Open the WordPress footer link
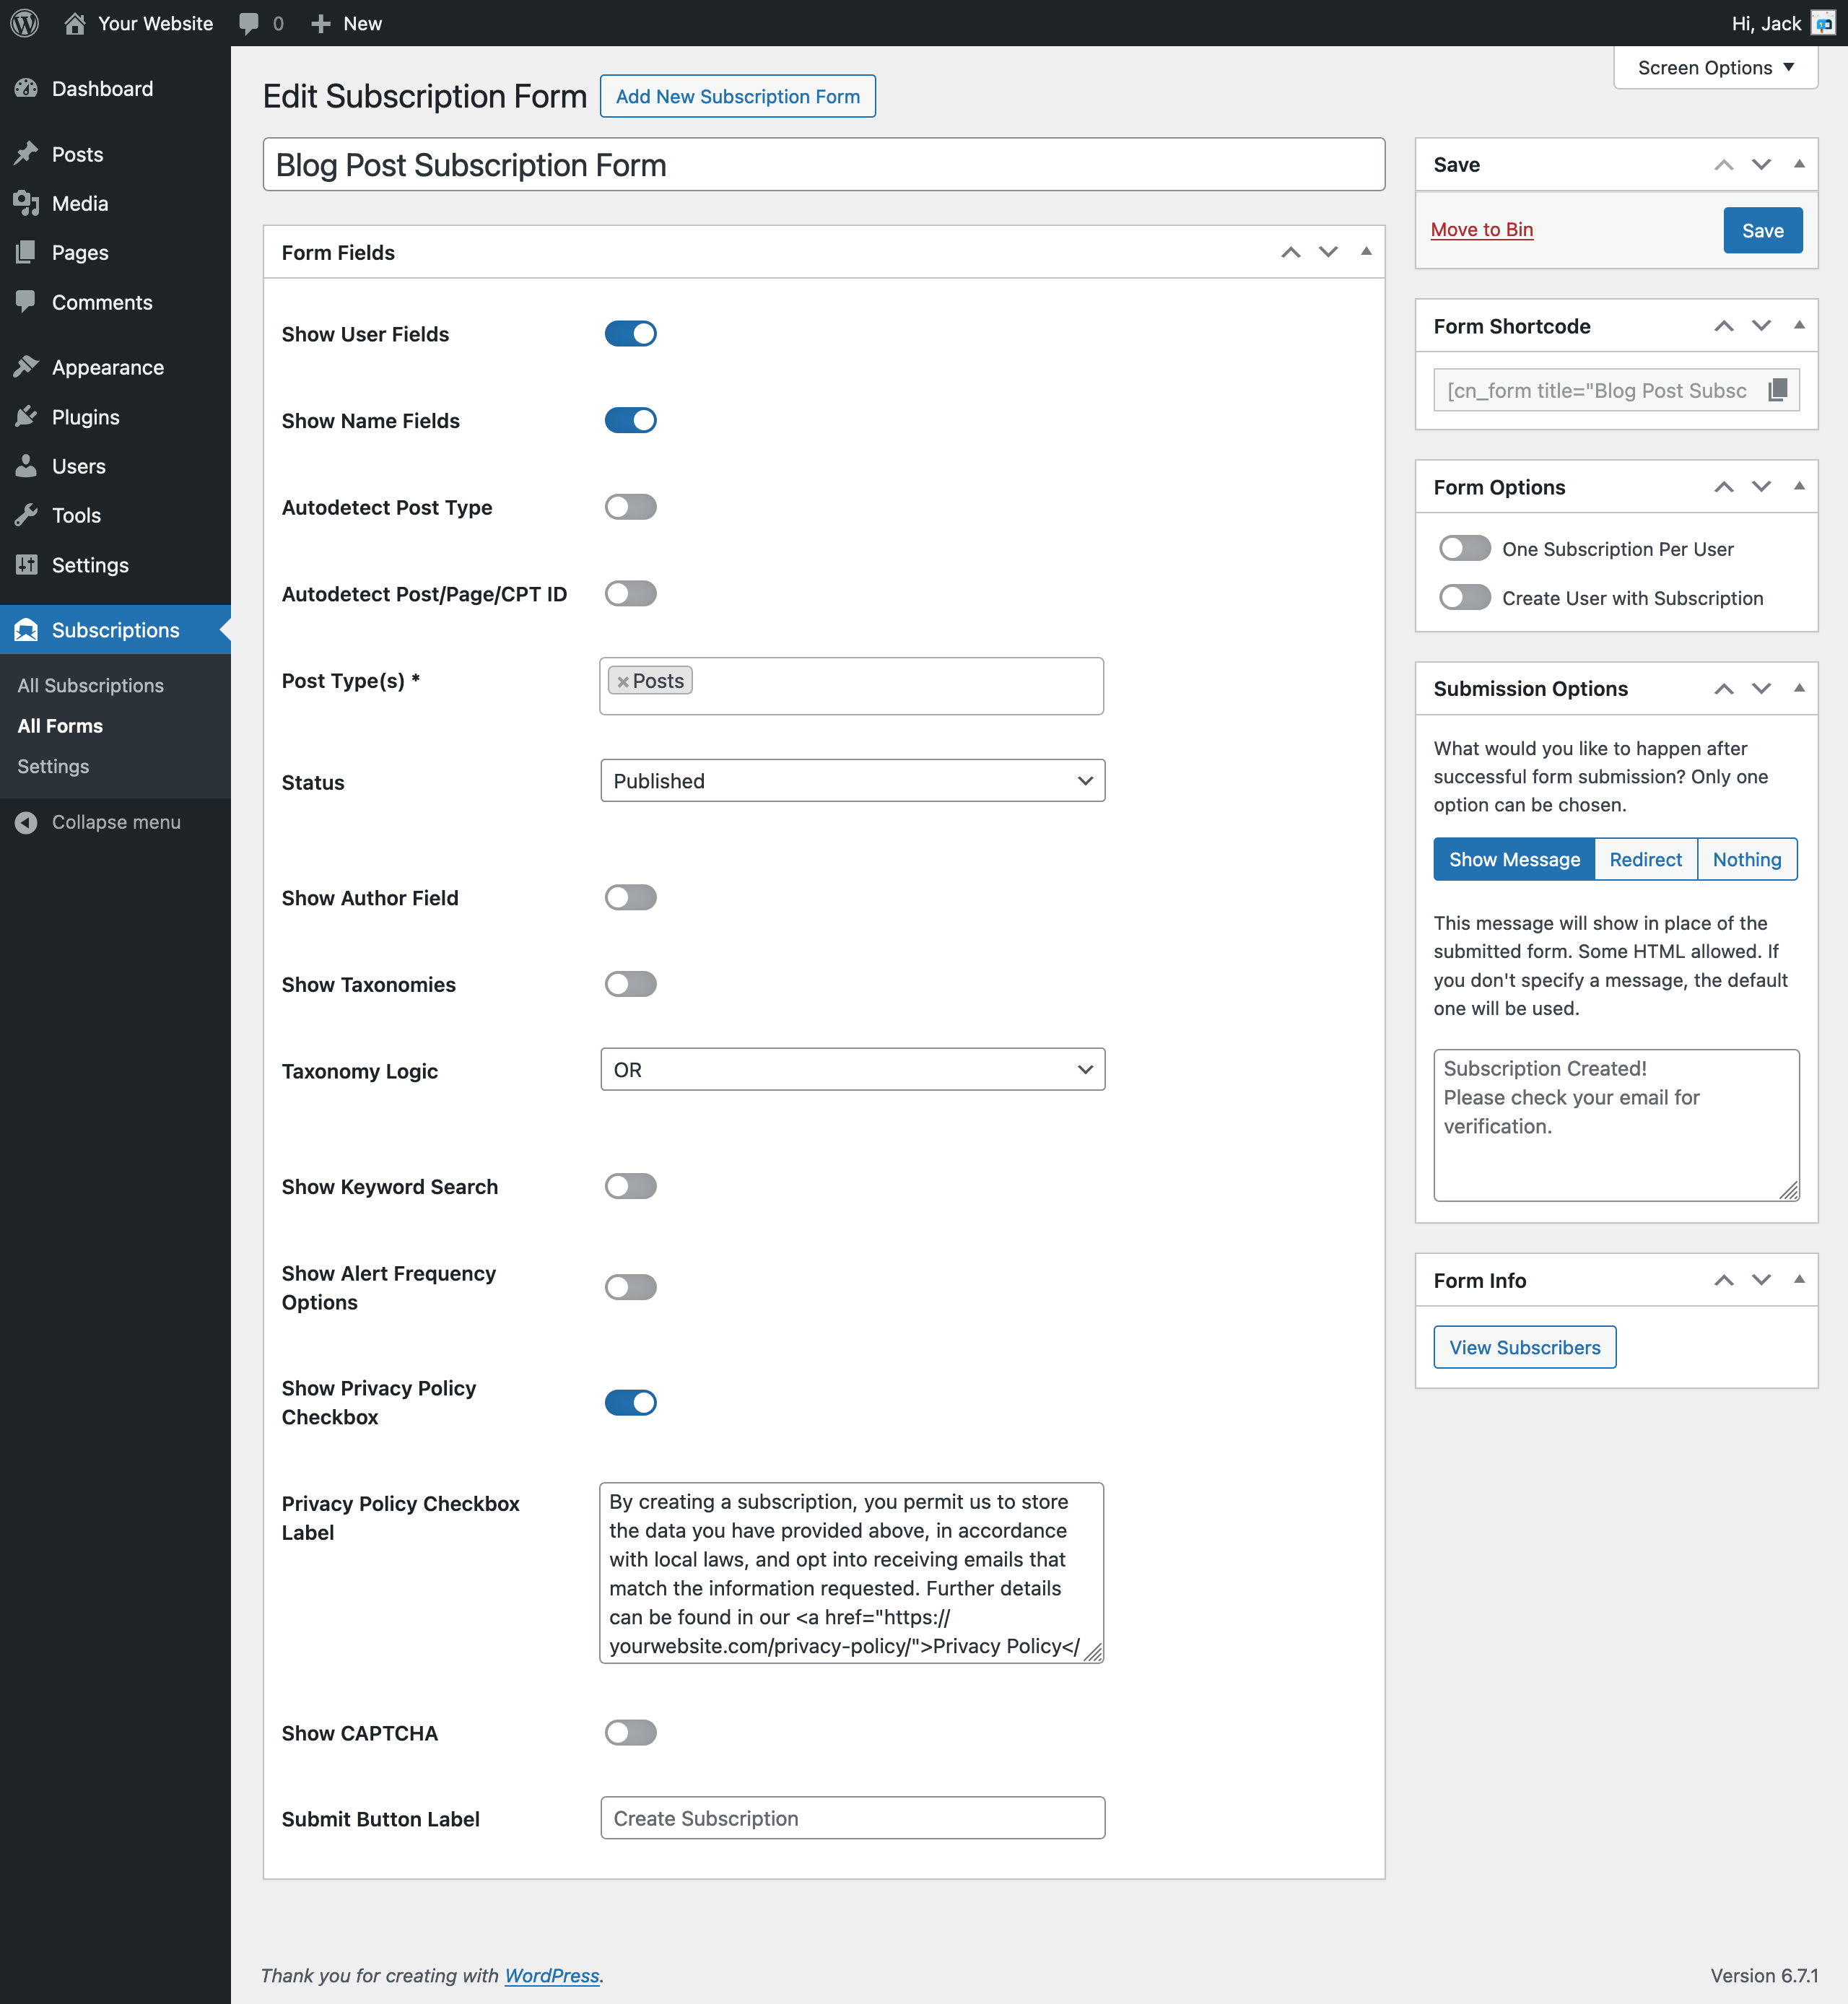 click(552, 1975)
